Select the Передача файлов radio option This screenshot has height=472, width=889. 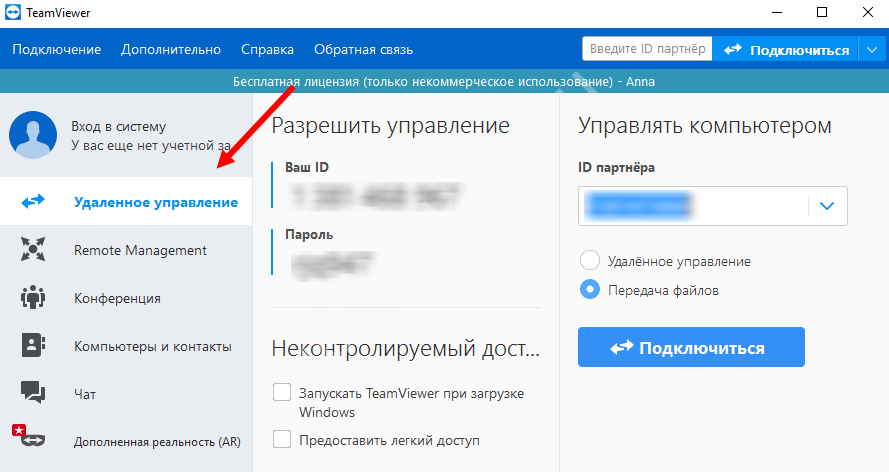coord(590,290)
